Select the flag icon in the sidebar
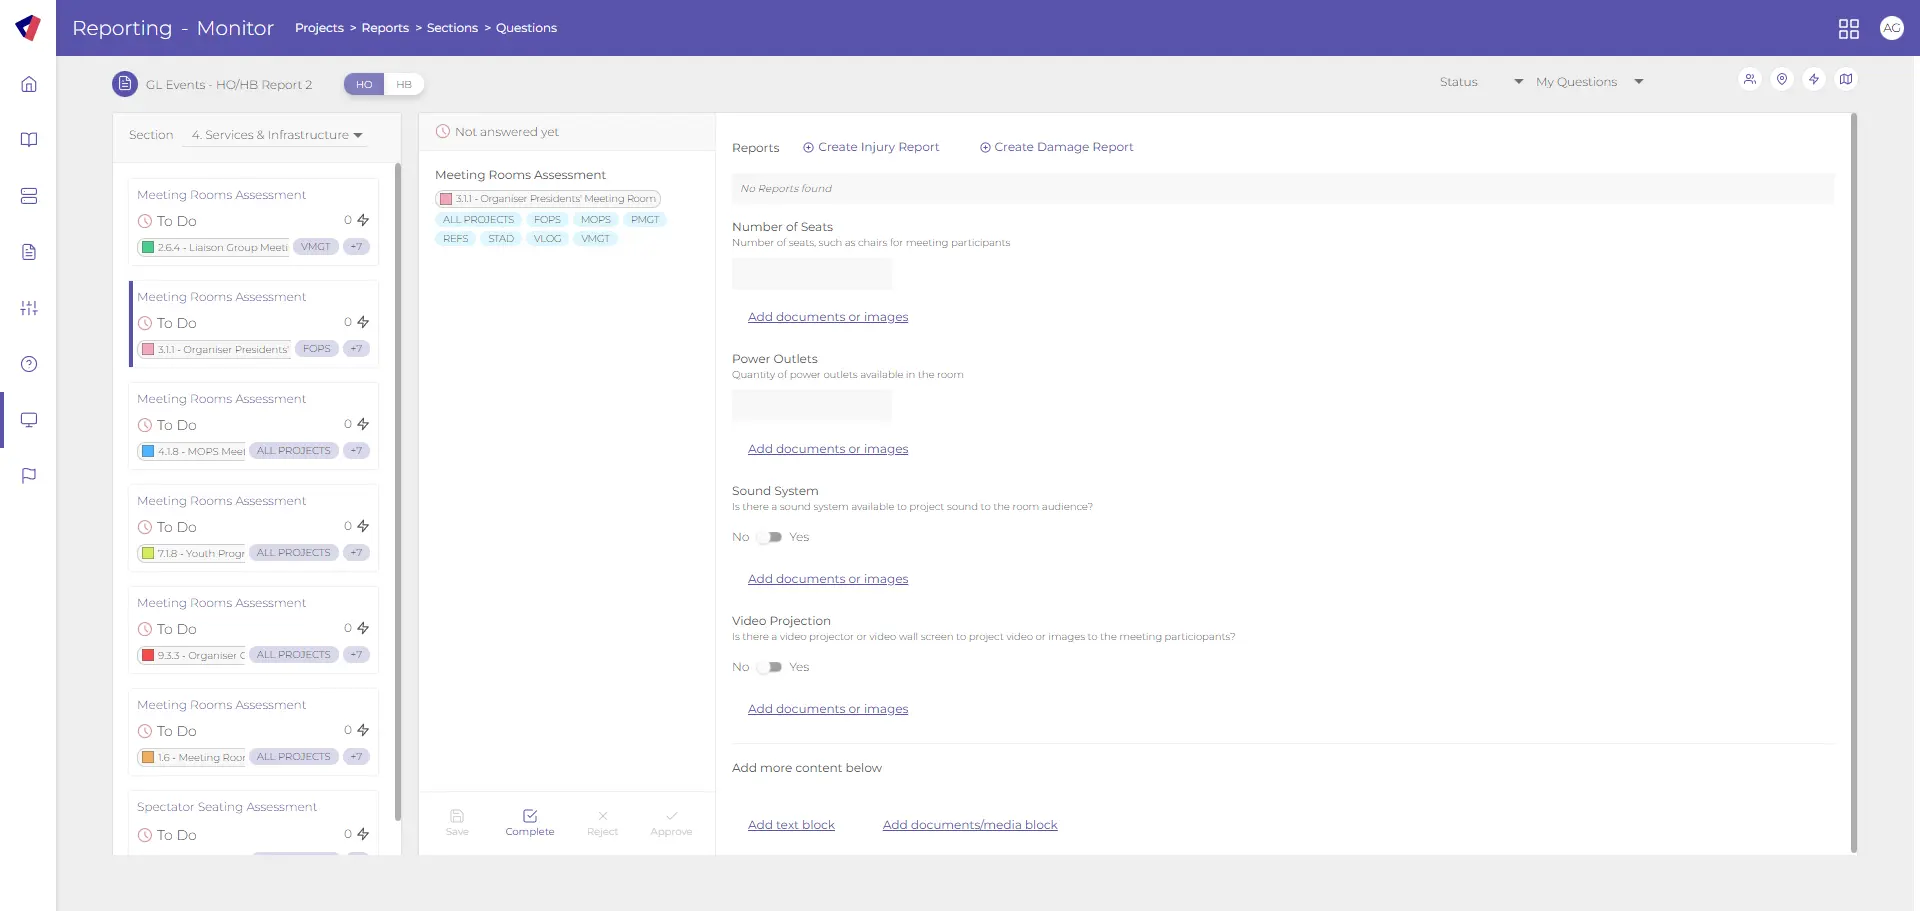1920x911 pixels. click(29, 475)
